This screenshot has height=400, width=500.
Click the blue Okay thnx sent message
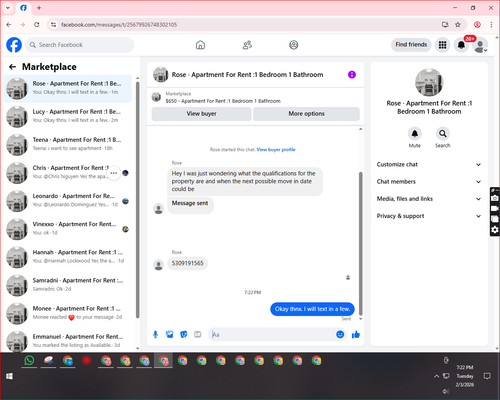pyautogui.click(x=312, y=309)
